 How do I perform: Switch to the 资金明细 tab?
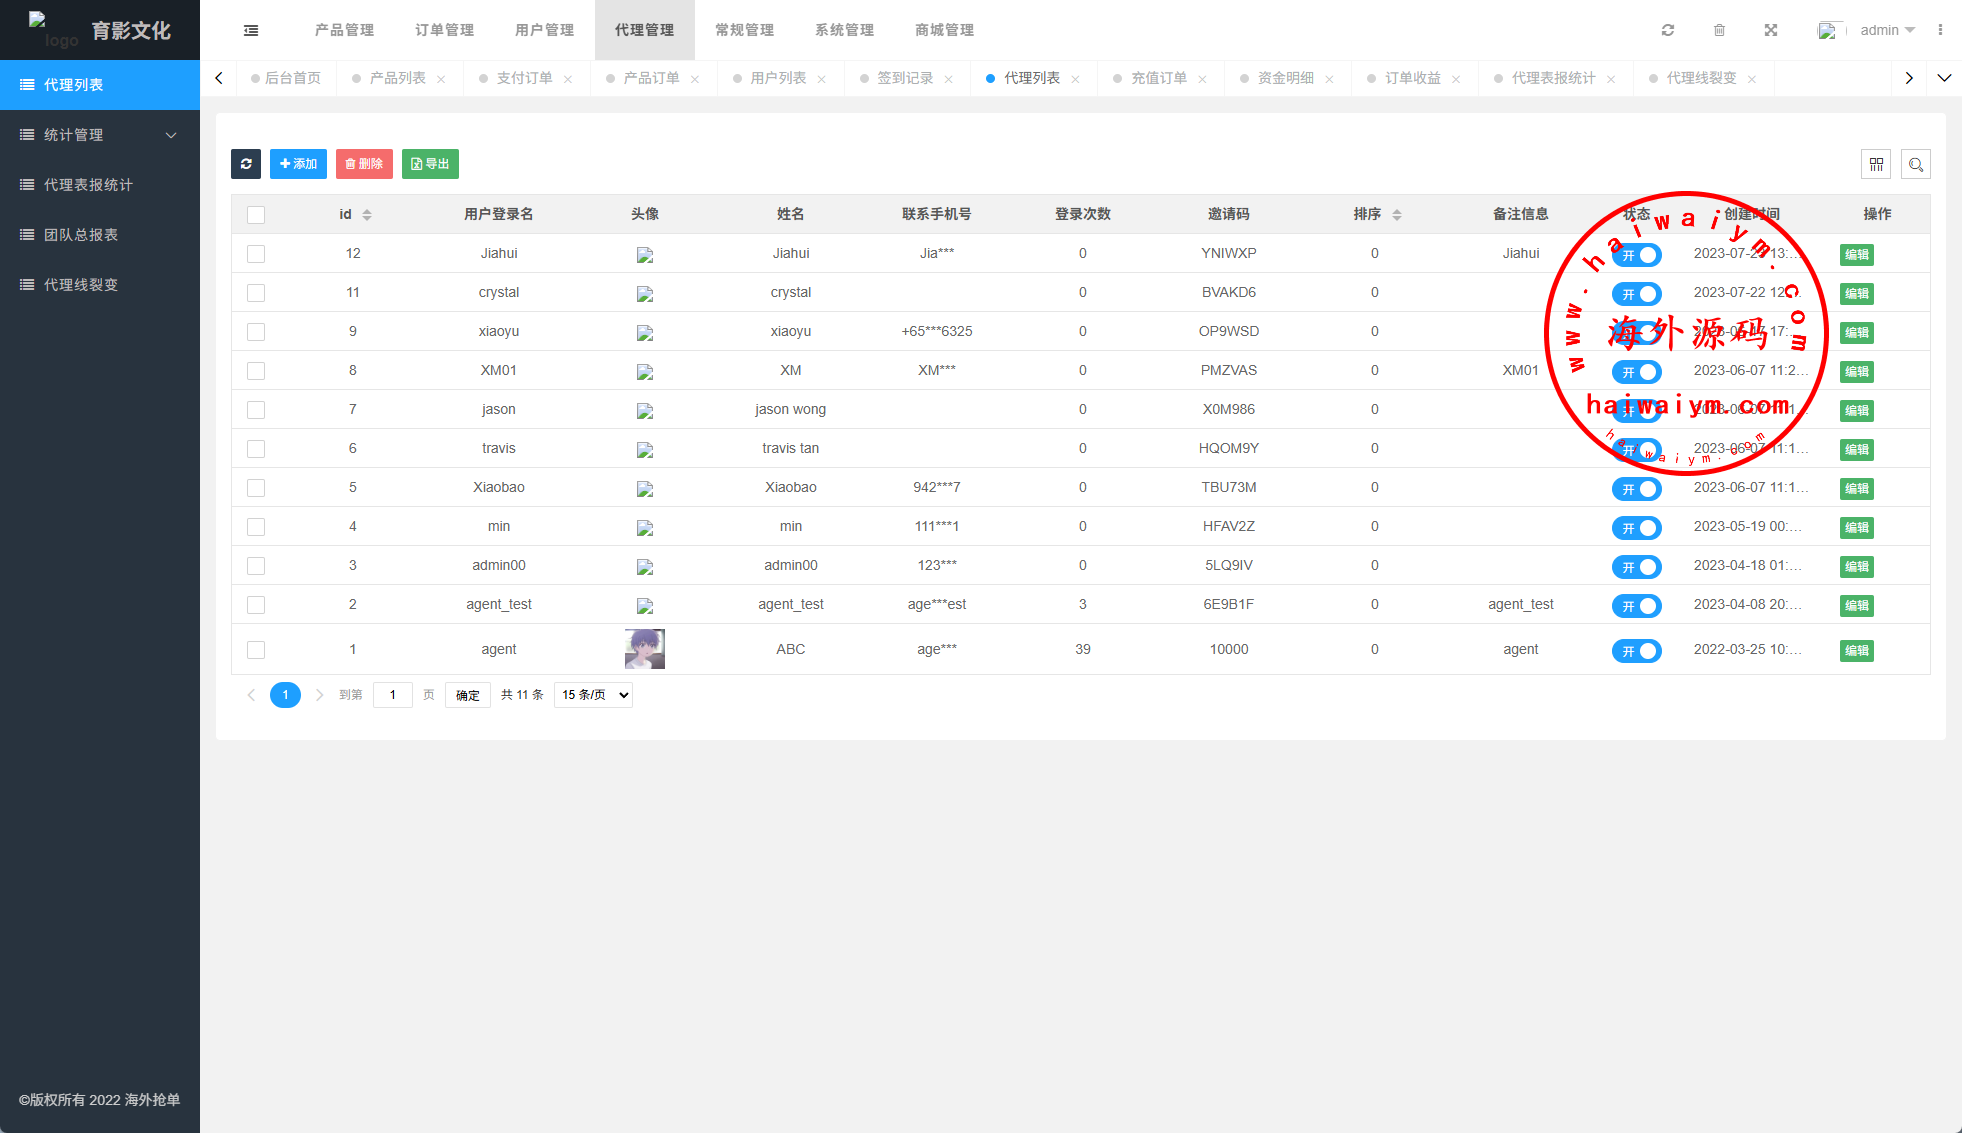tap(1285, 78)
